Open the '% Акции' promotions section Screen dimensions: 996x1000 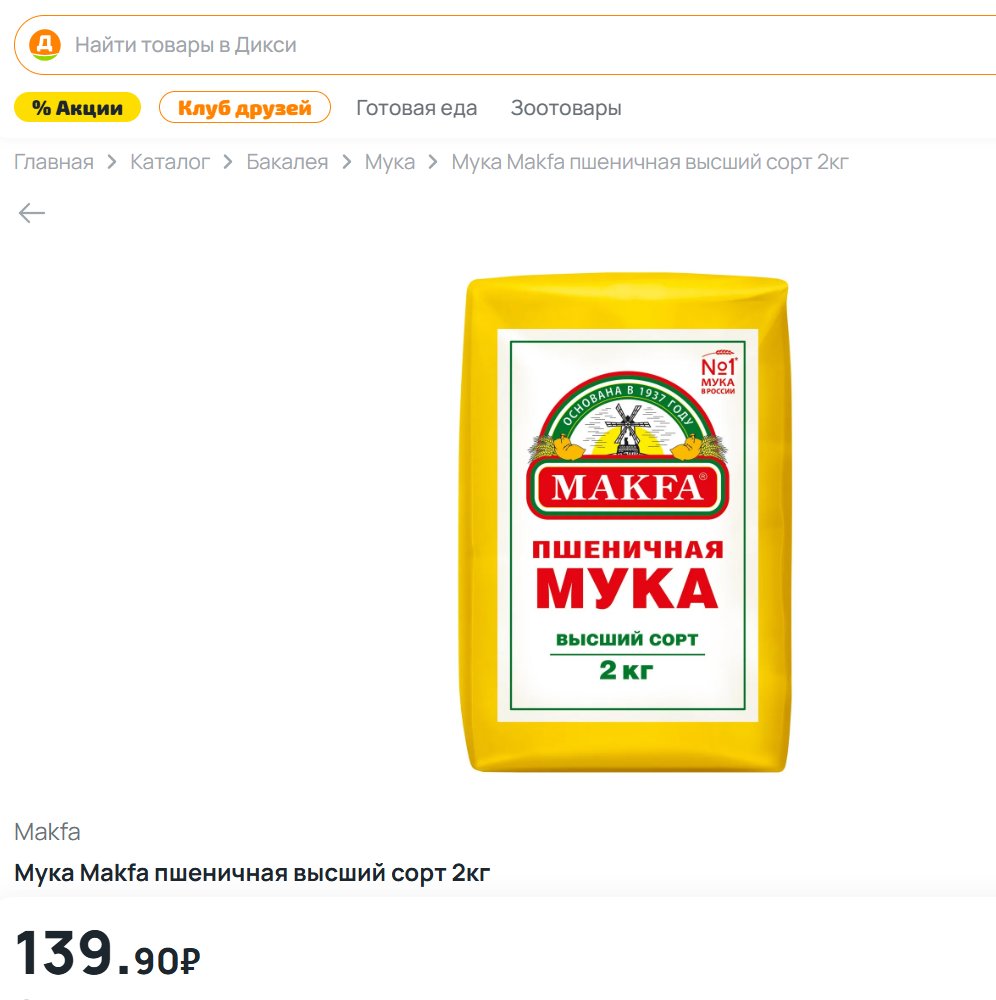coord(77,108)
